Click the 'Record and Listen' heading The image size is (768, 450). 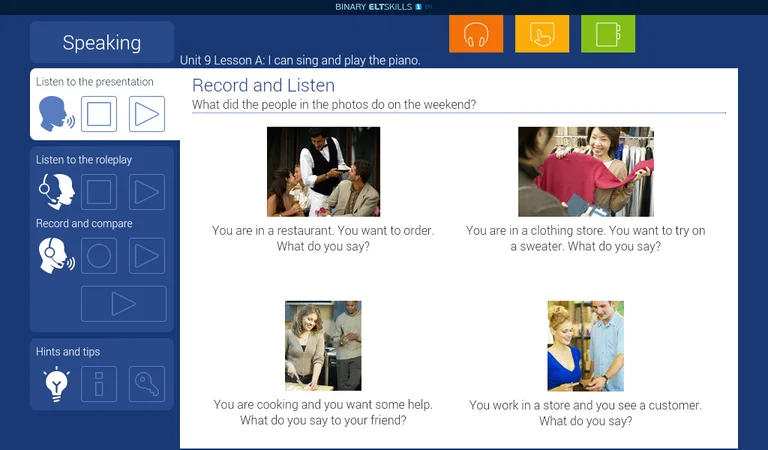tap(264, 85)
